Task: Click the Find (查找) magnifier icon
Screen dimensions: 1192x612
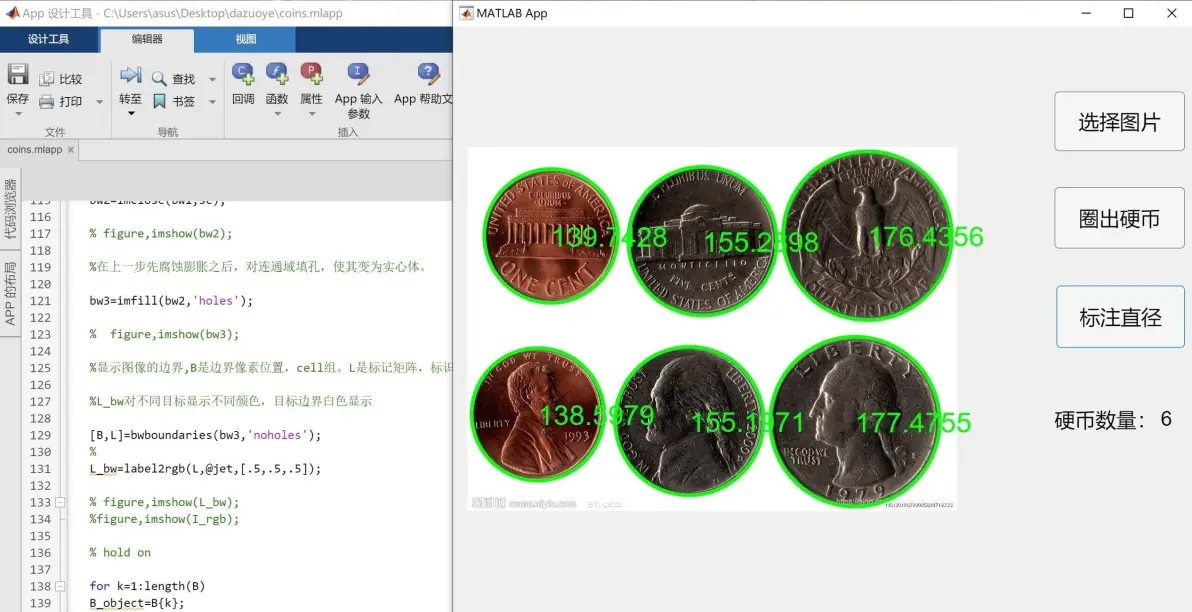Action: point(159,78)
